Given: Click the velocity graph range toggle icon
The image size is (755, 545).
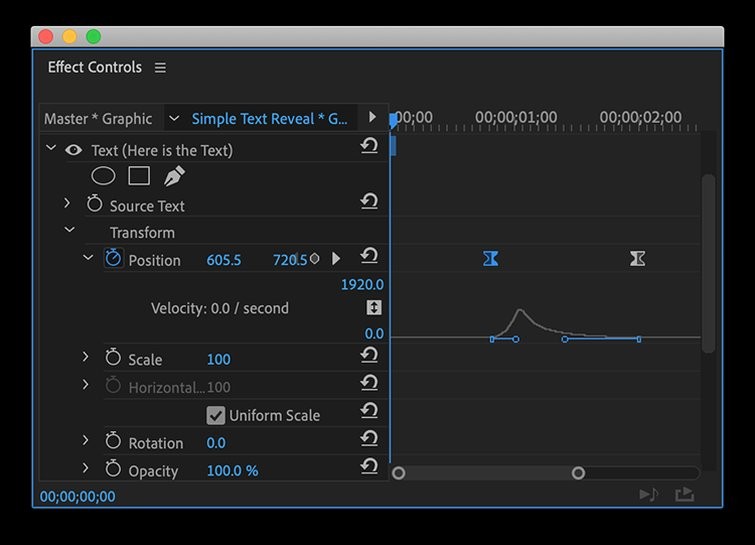Looking at the screenshot, I should [374, 308].
